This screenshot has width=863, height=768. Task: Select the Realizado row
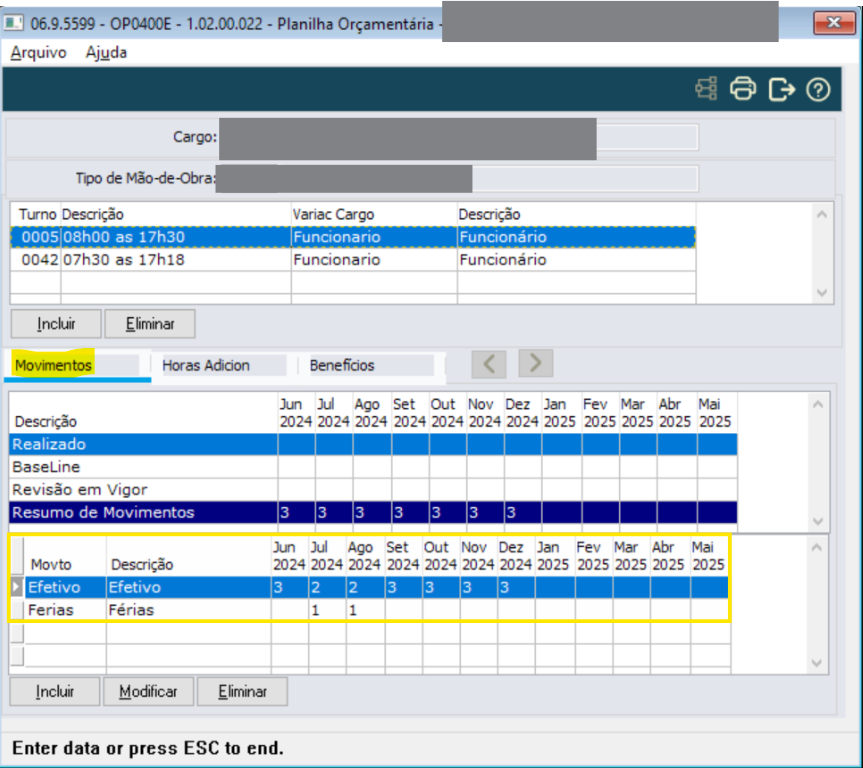tap(373, 444)
